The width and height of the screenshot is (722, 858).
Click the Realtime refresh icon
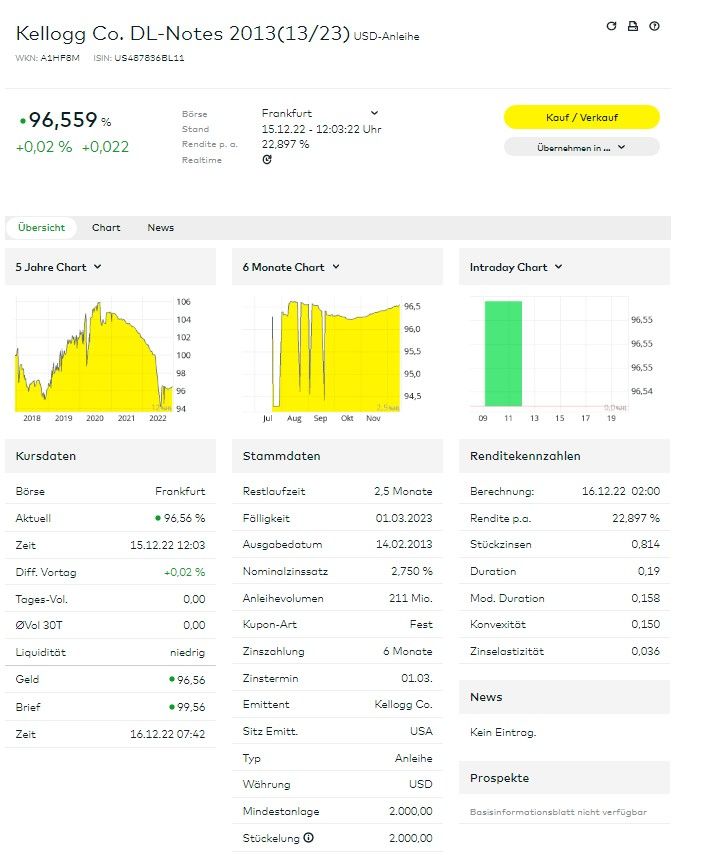(x=267, y=160)
